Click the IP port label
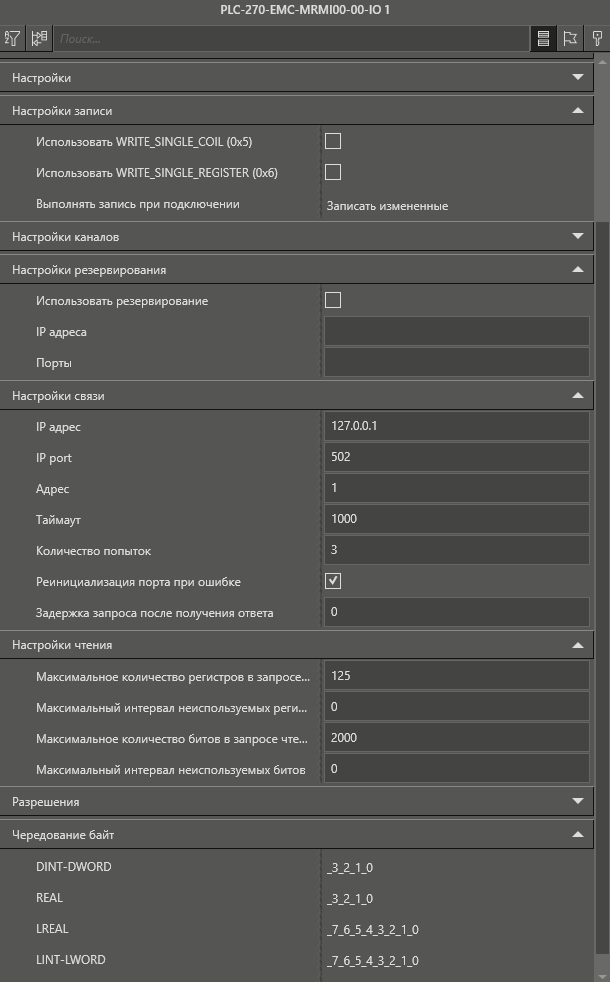 click(x=54, y=458)
